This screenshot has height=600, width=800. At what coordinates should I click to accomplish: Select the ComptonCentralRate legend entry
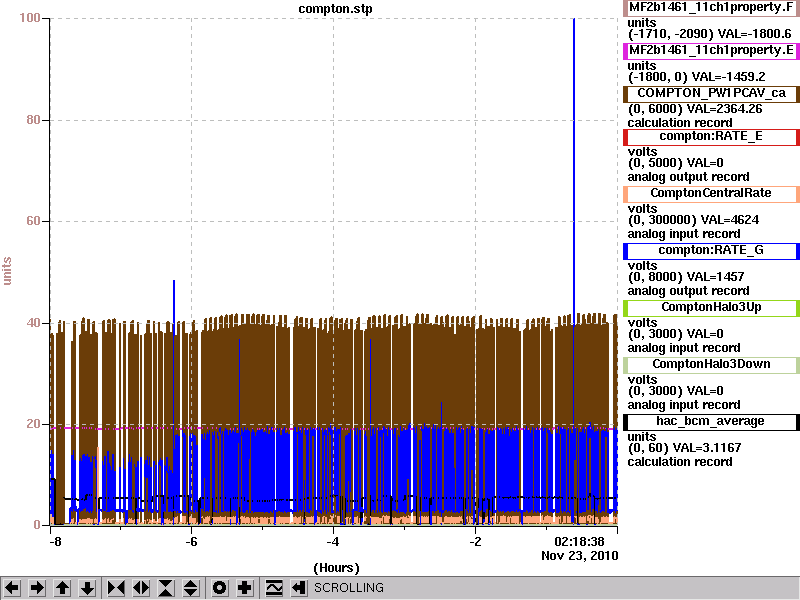pyautogui.click(x=711, y=193)
